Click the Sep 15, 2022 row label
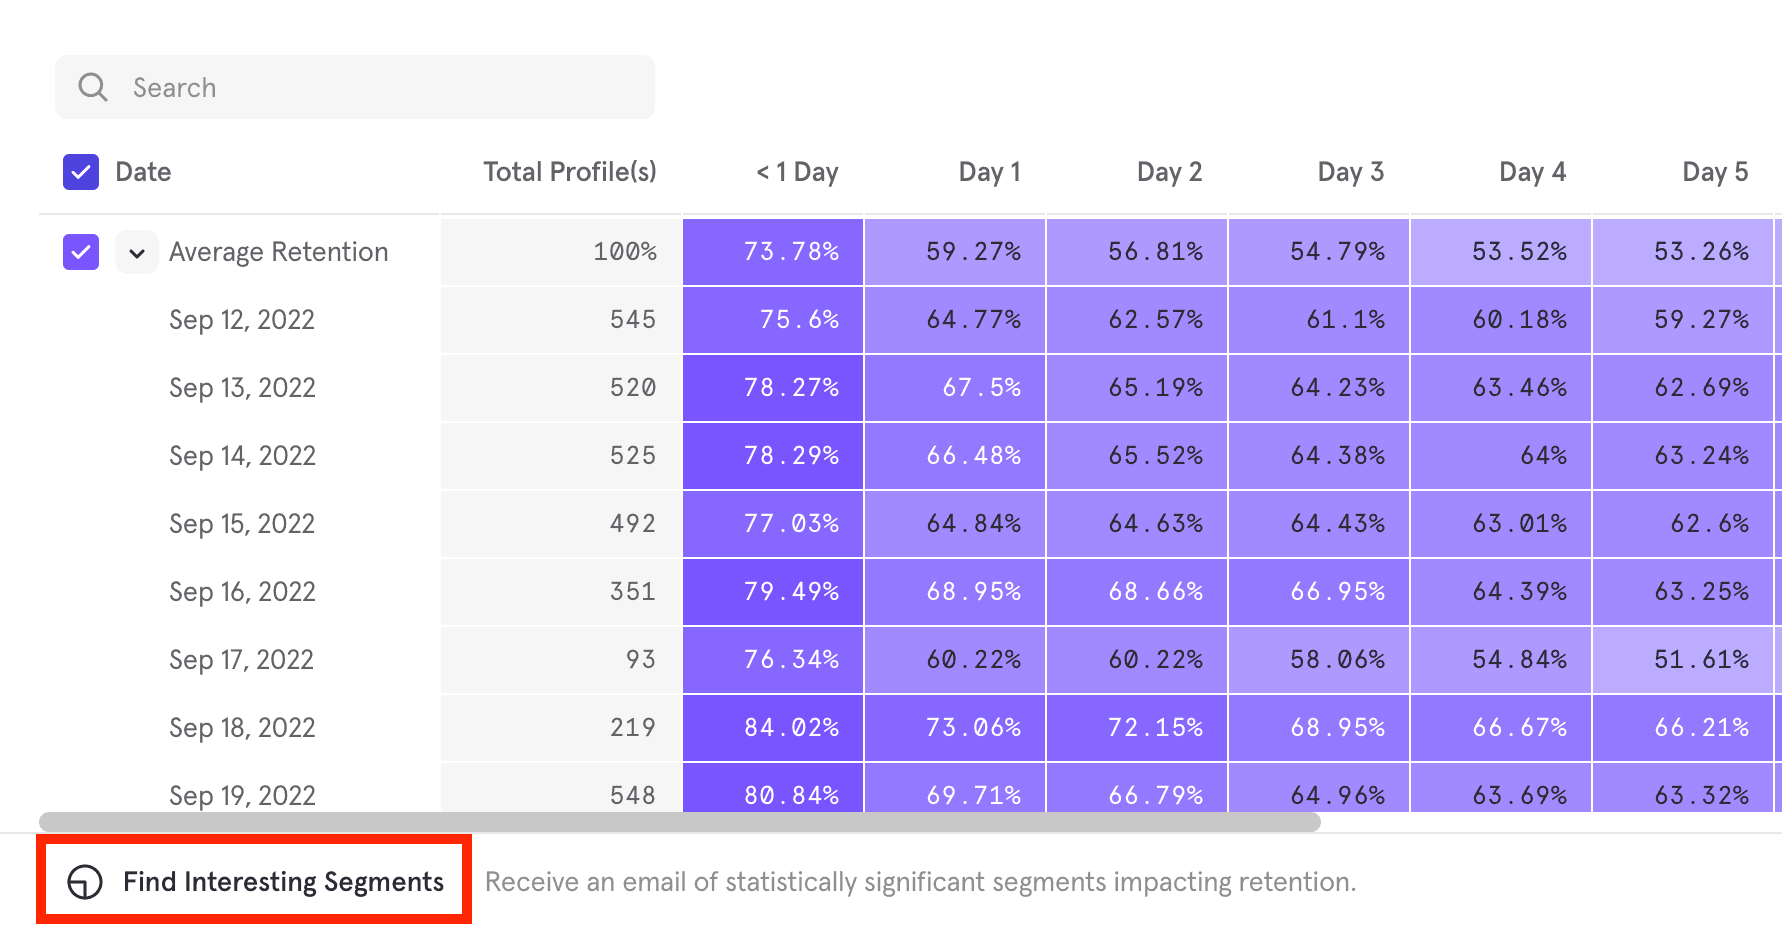The width and height of the screenshot is (1782, 930). point(241,523)
